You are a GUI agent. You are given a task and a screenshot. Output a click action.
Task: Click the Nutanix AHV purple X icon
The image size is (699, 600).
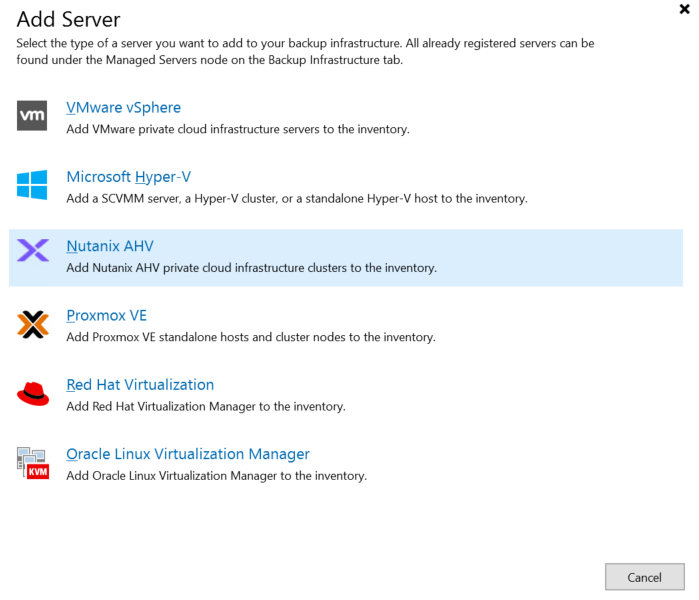pyautogui.click(x=33, y=250)
